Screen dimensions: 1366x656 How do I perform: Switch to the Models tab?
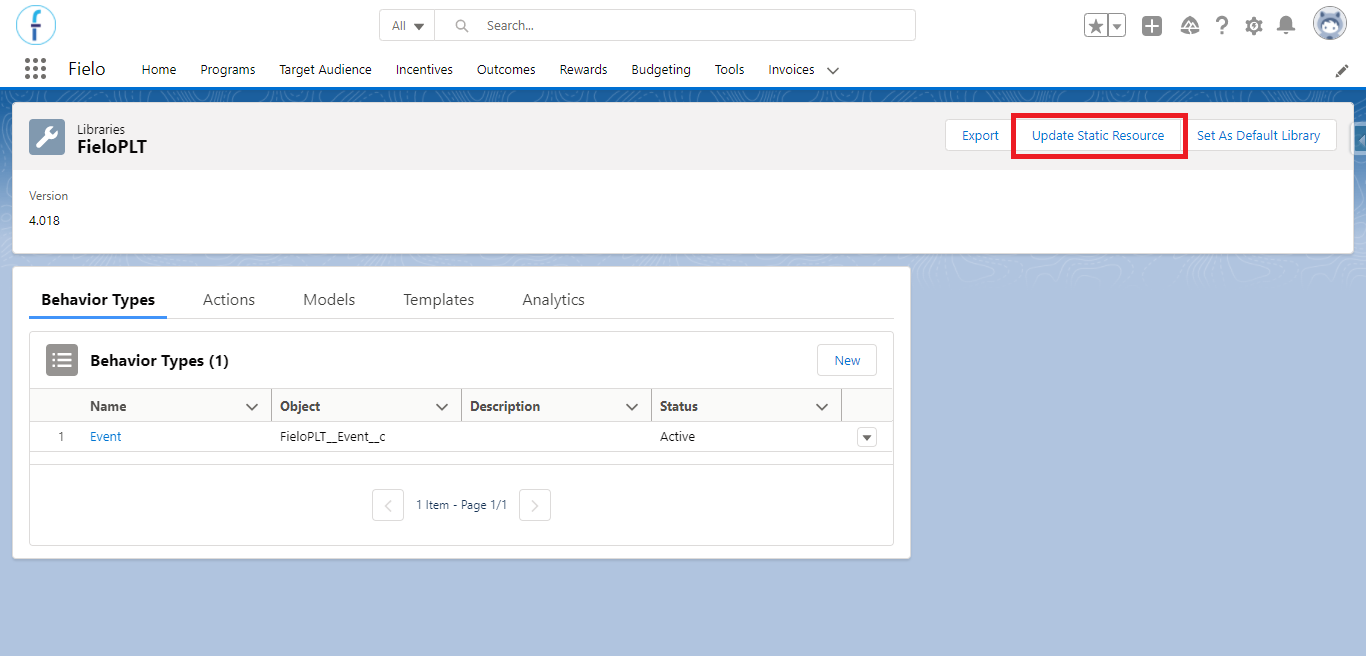(329, 300)
